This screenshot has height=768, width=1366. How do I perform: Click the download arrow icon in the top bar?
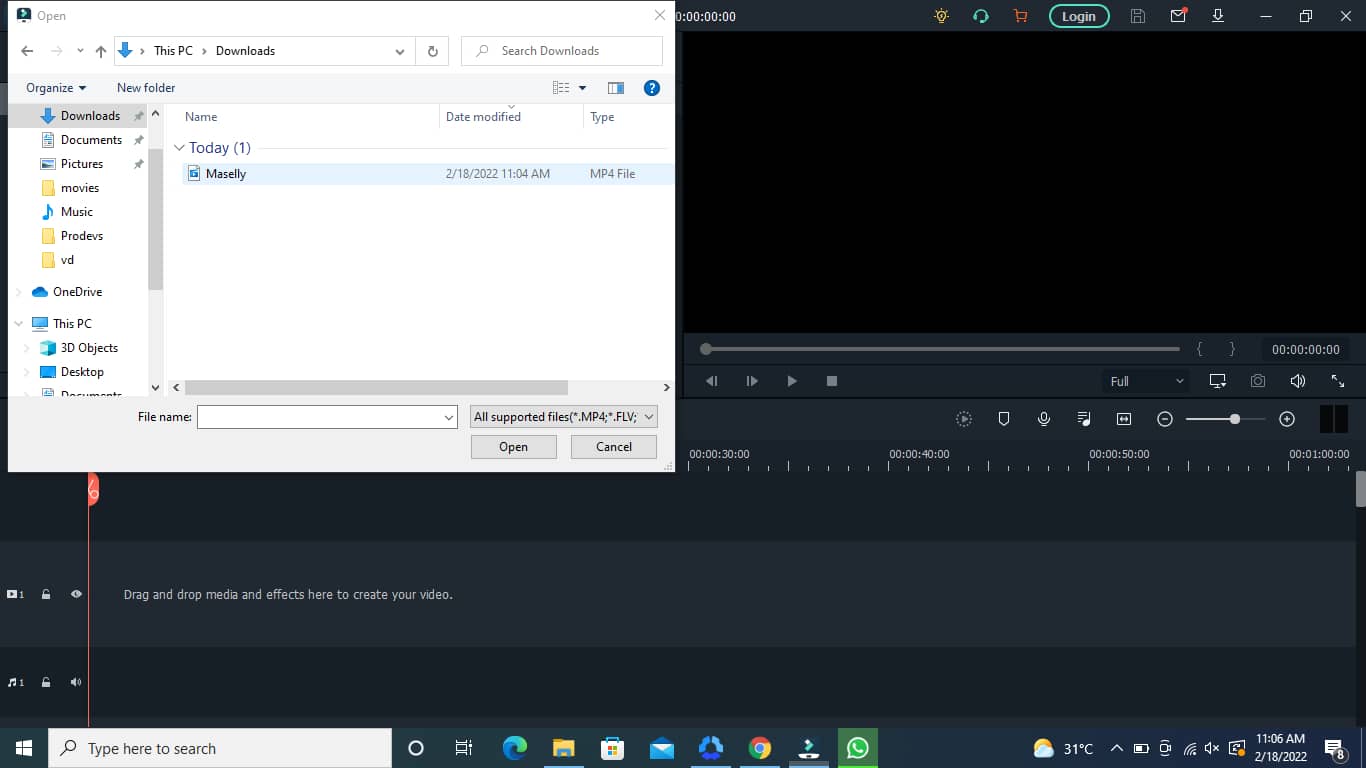click(1218, 16)
